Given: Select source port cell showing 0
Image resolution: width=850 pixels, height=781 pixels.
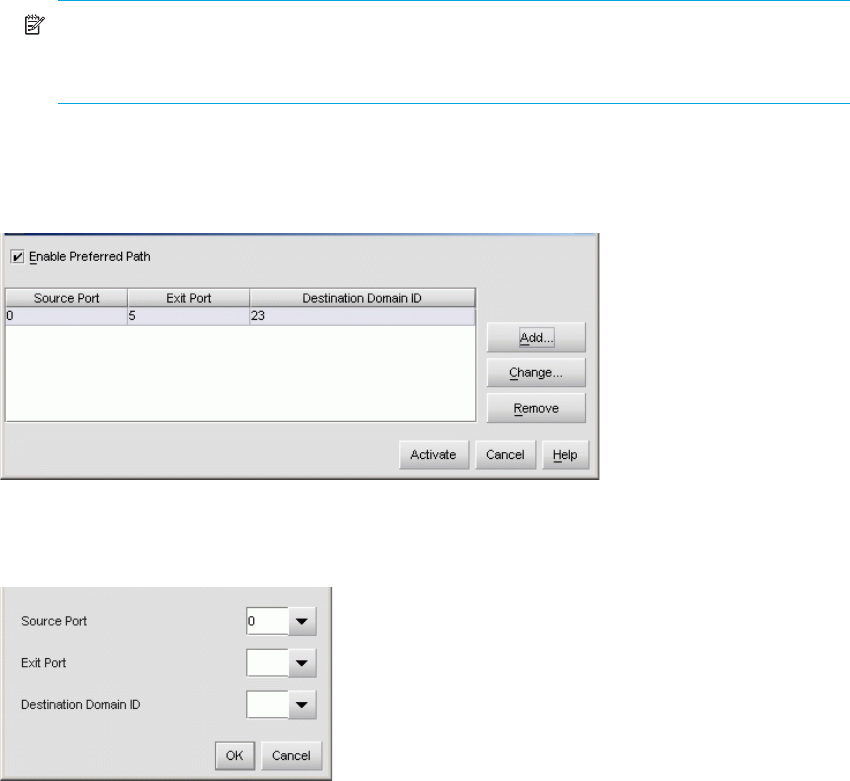Looking at the screenshot, I should point(67,316).
